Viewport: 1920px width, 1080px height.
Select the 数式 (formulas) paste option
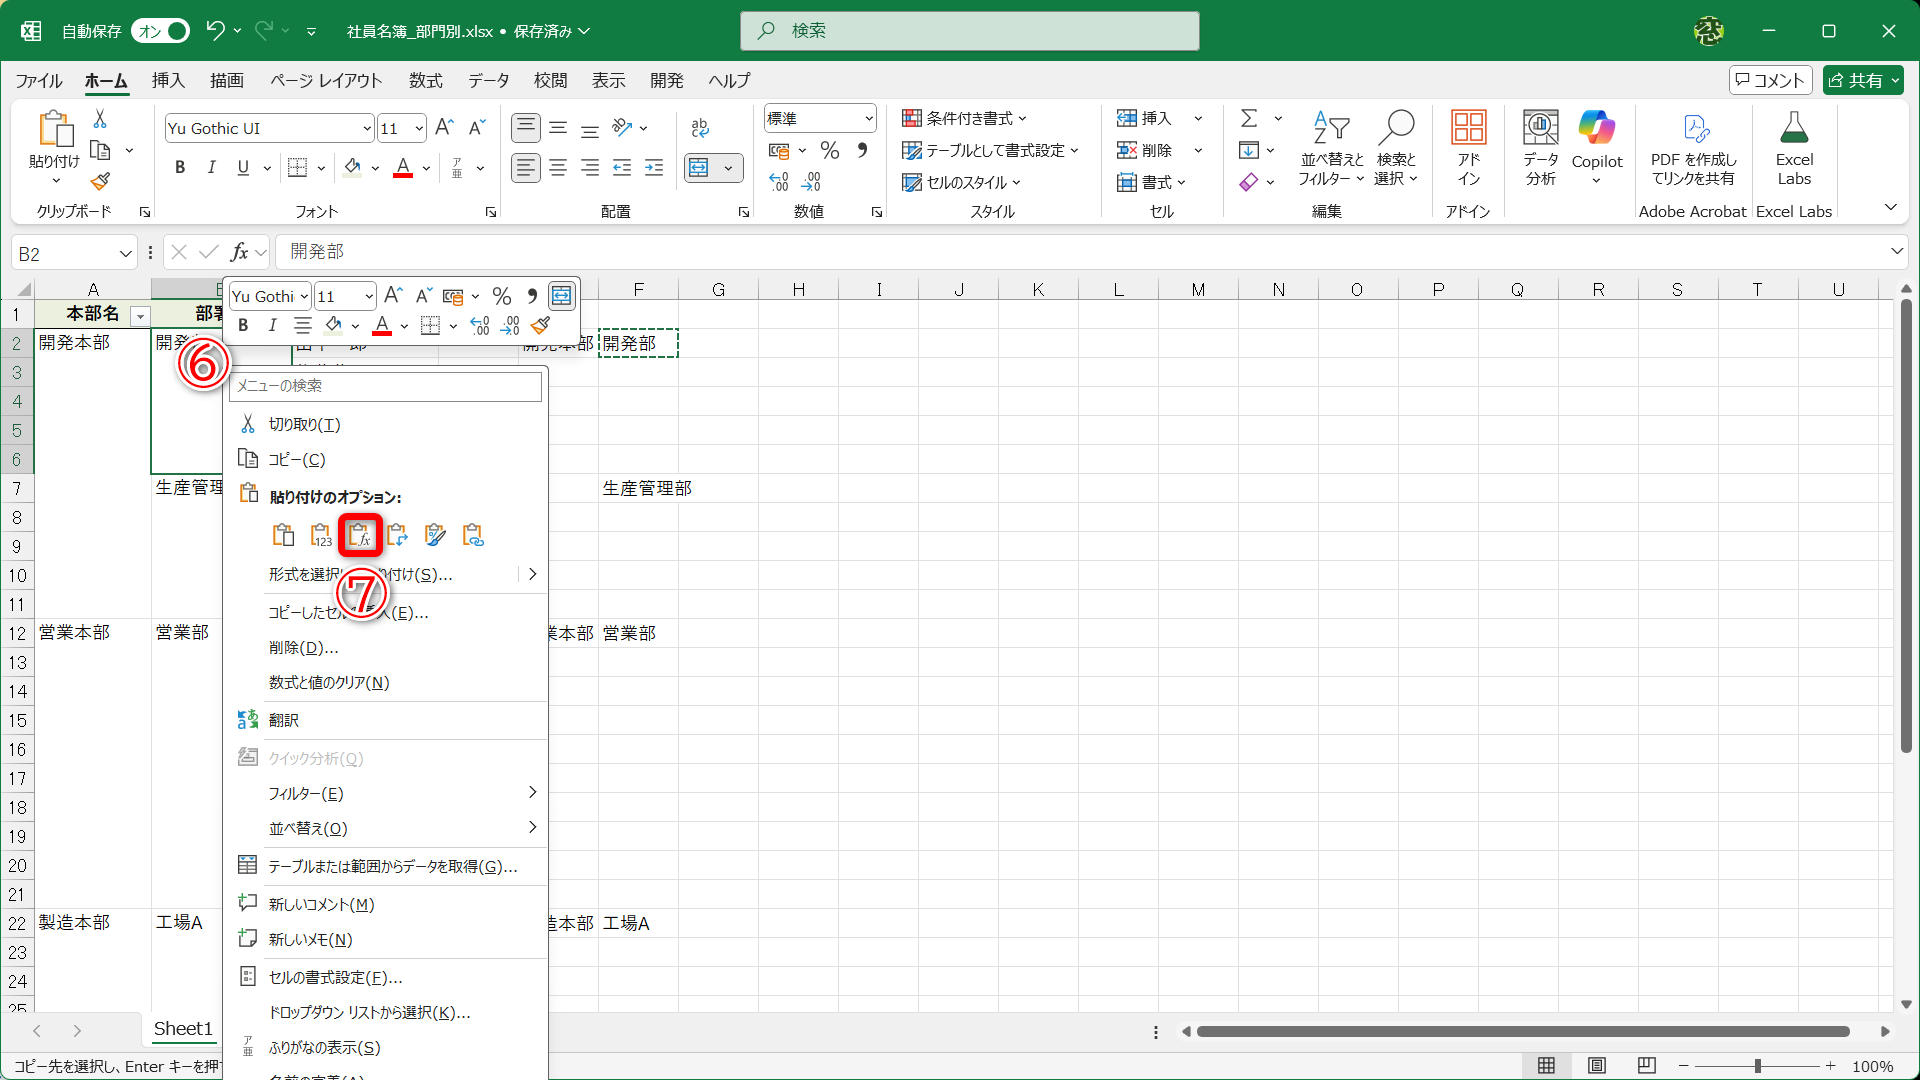point(360,534)
